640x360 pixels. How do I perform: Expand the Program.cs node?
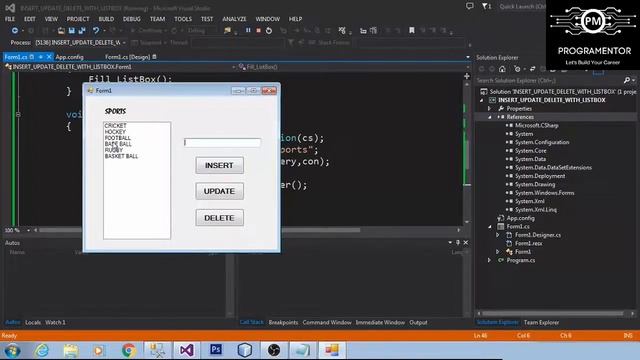click(x=489, y=260)
